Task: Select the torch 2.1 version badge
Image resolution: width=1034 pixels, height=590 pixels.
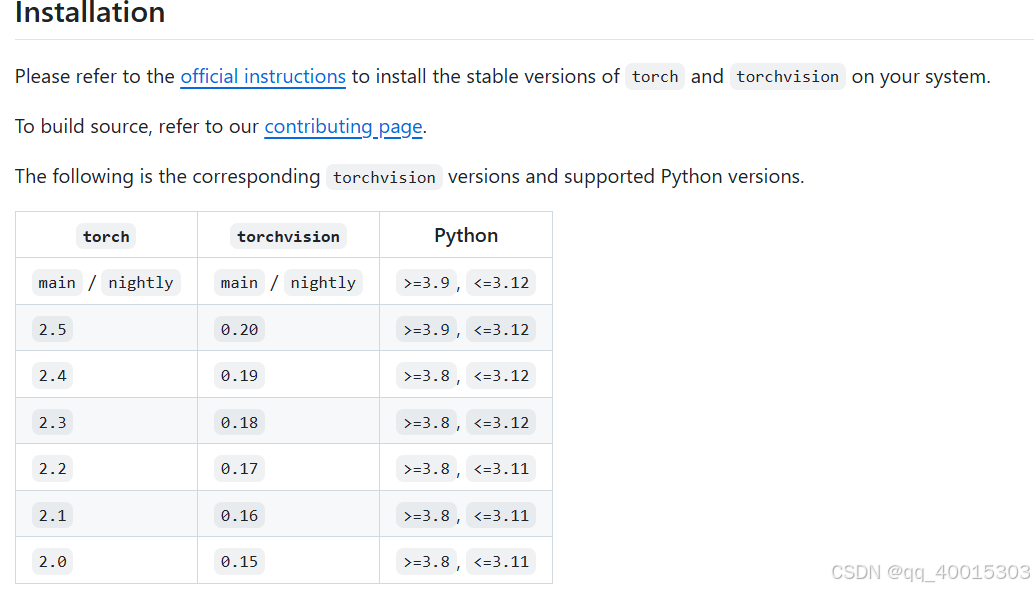Action: click(52, 514)
